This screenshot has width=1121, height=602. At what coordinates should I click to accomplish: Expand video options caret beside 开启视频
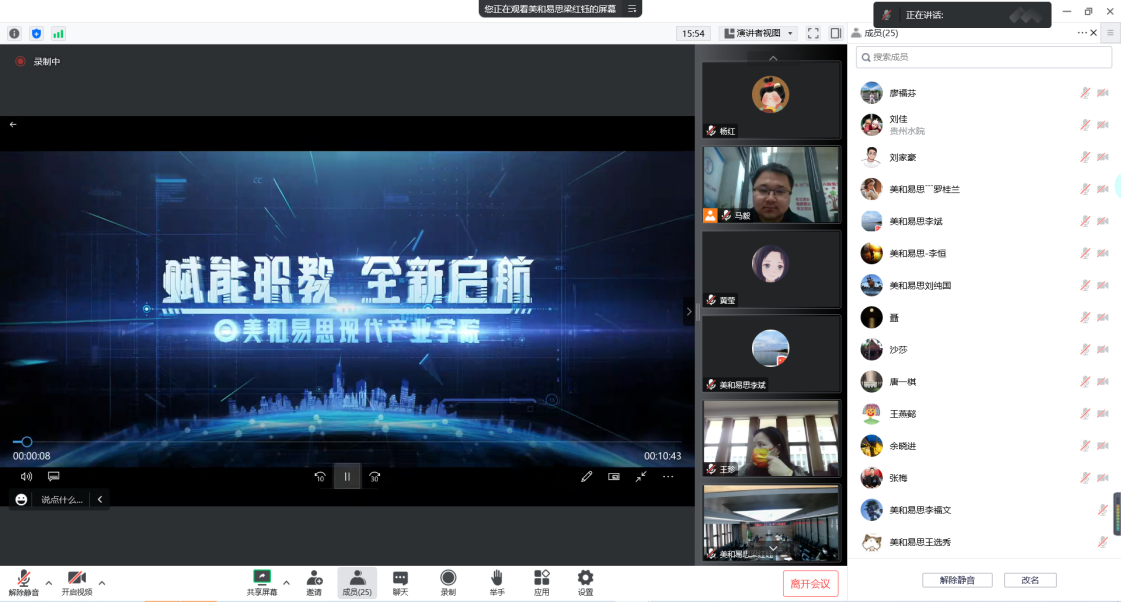coord(102,583)
